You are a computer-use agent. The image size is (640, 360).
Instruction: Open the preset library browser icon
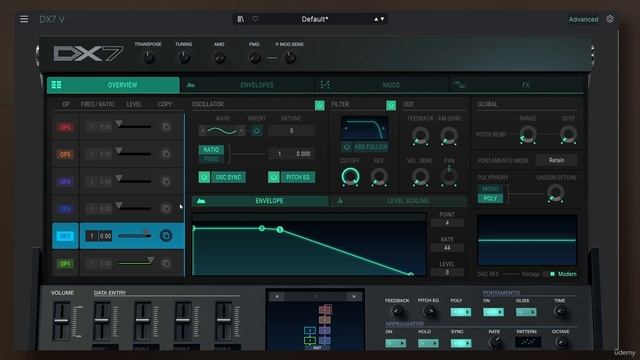(x=241, y=19)
